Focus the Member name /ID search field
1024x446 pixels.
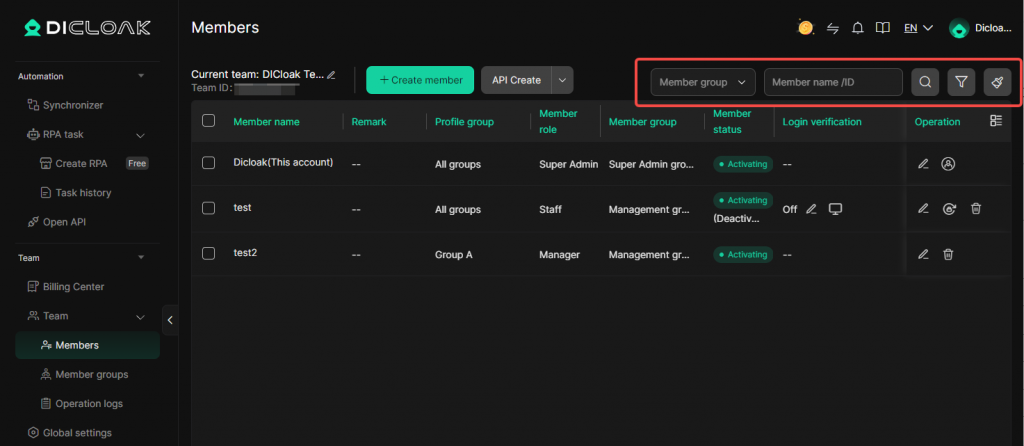tap(833, 82)
